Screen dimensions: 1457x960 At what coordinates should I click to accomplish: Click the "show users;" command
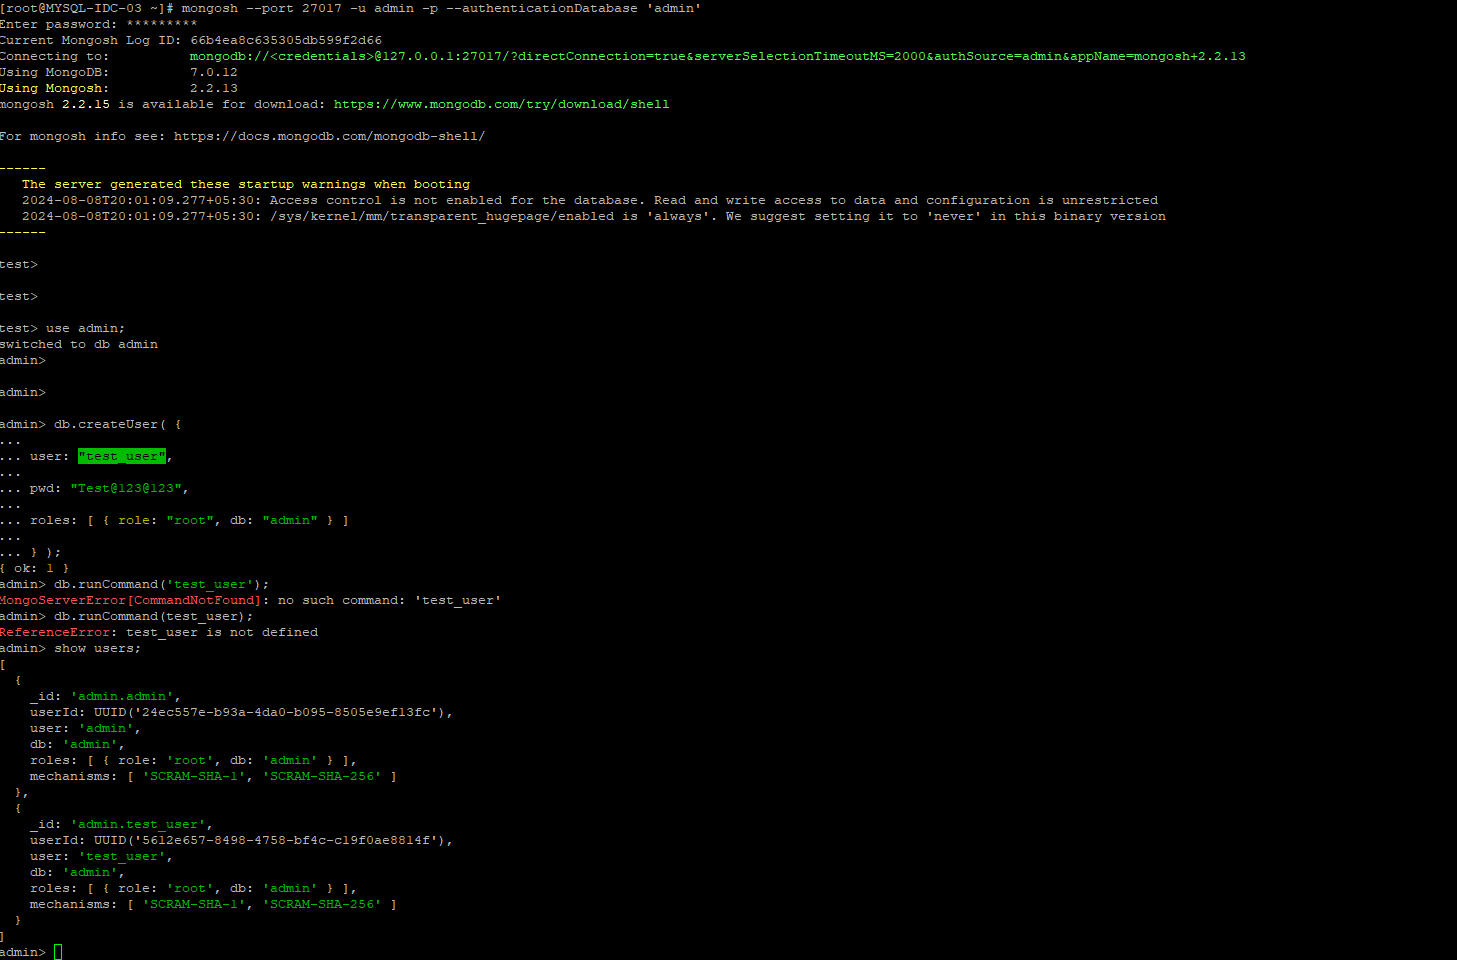98,648
